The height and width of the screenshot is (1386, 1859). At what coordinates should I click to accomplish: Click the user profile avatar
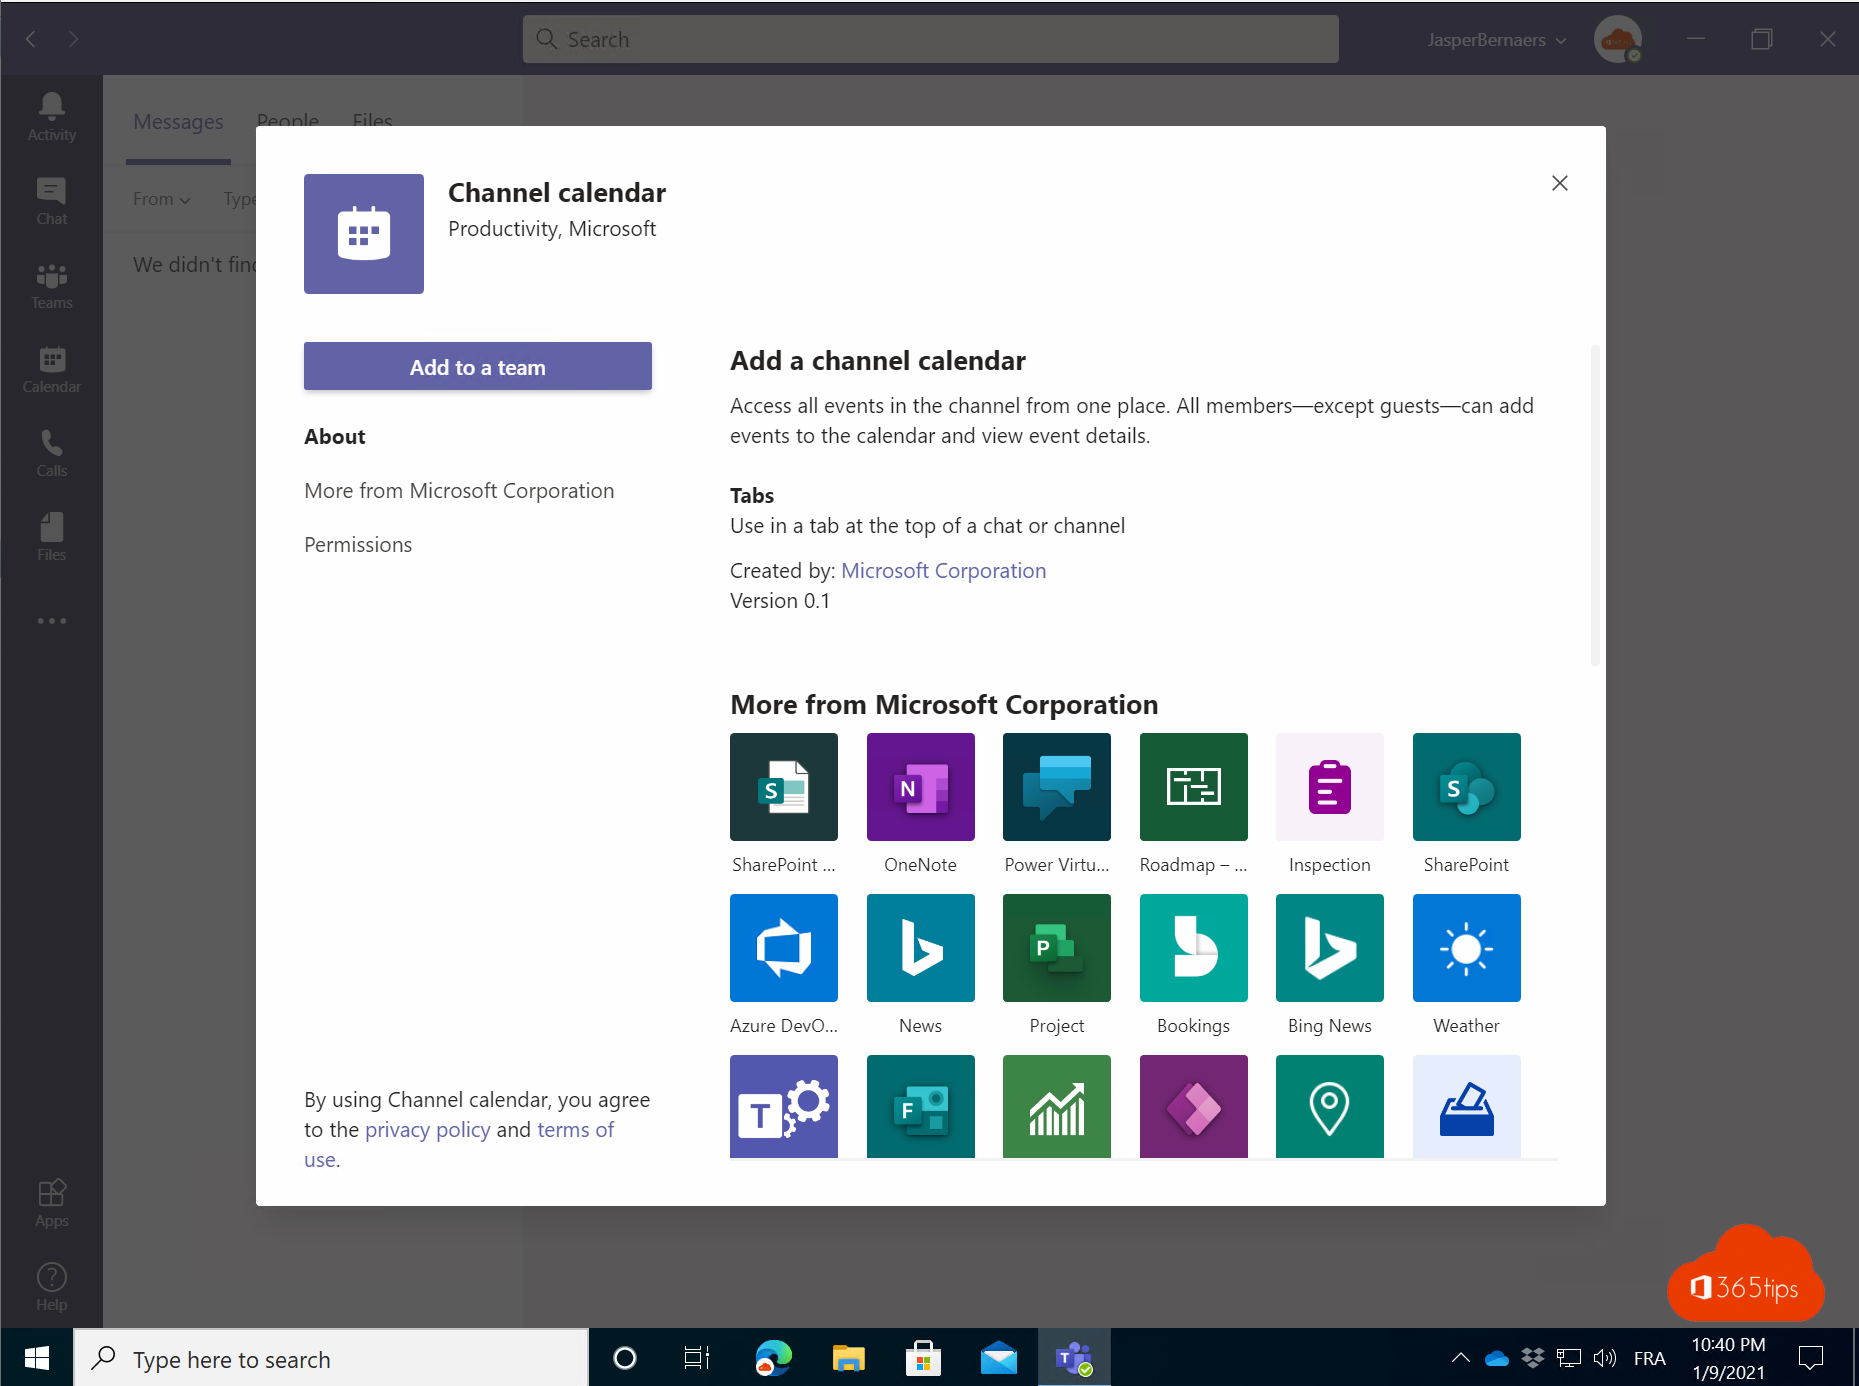1617,40
